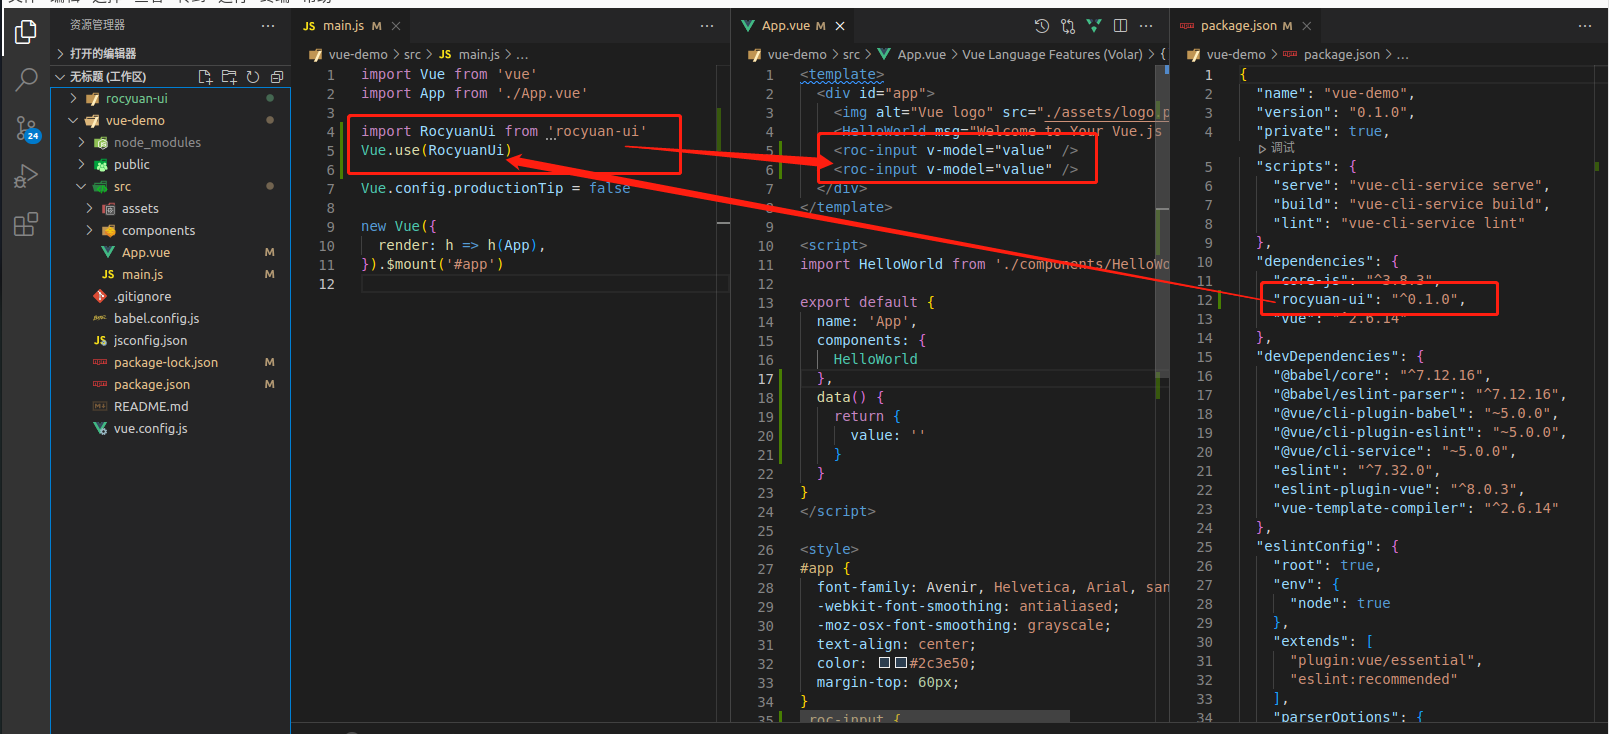This screenshot has width=1610, height=734.
Task: Collapse the src folder
Action: [170, 187]
